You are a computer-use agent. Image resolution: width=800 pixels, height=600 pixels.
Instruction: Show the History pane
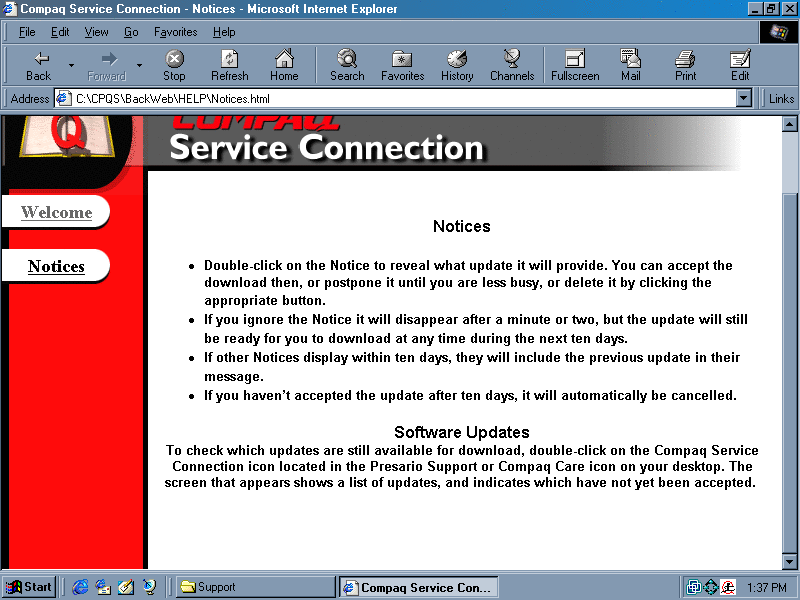coord(457,65)
